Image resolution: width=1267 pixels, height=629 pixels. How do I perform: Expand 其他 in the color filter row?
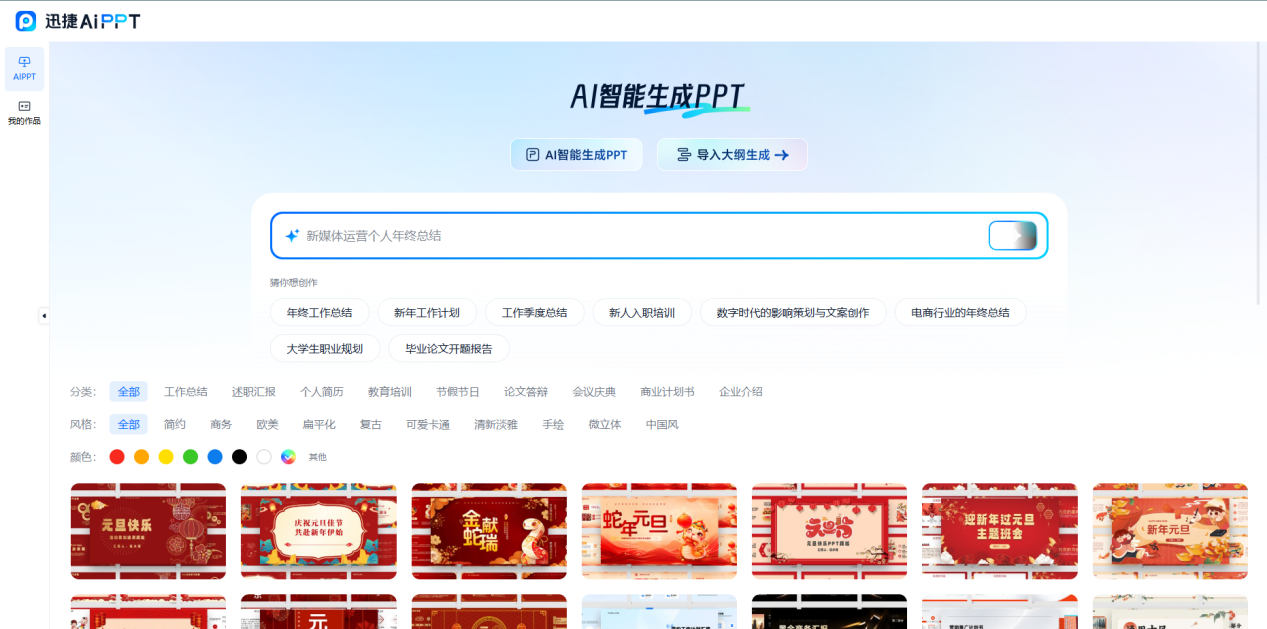(x=319, y=456)
